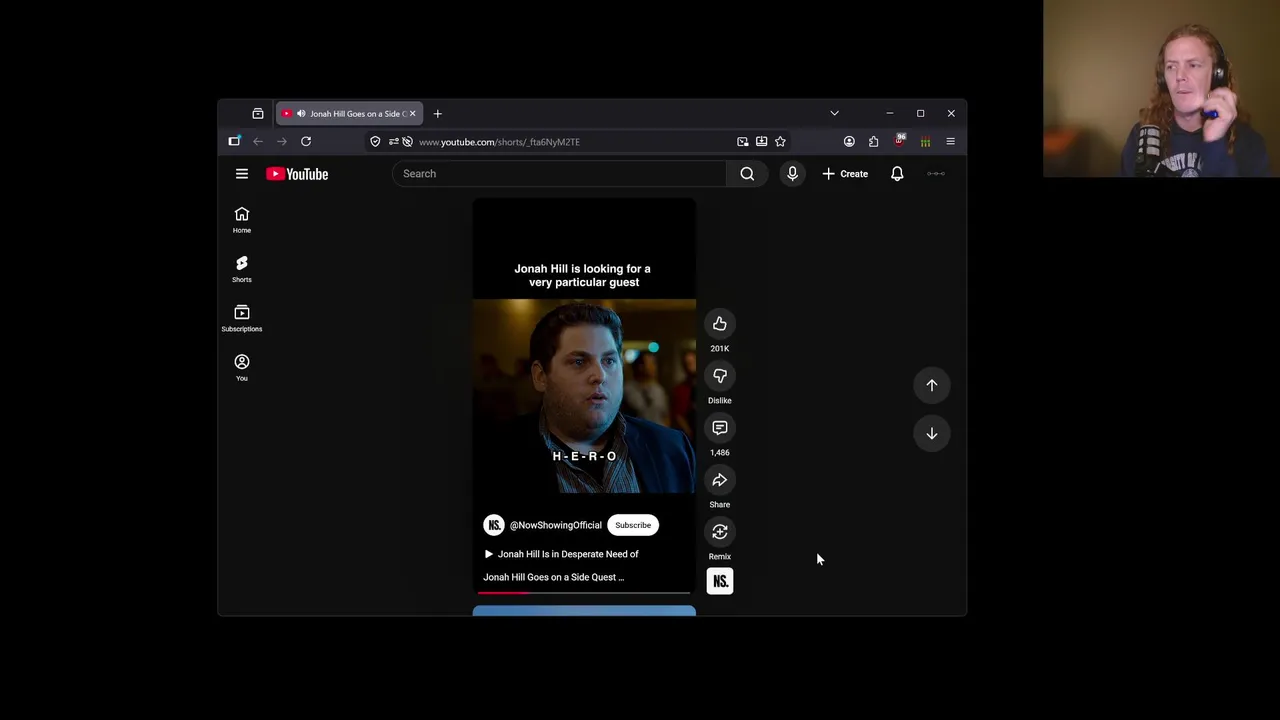This screenshot has height=720, width=1280.
Task: Open Firefox application menu
Action: [950, 142]
